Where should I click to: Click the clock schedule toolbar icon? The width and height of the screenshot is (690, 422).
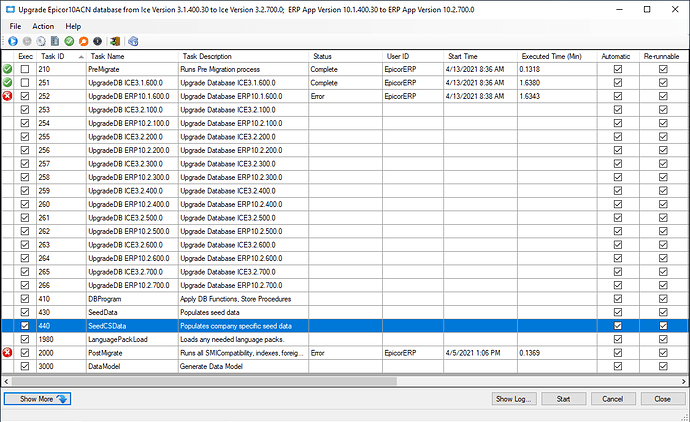coord(41,41)
